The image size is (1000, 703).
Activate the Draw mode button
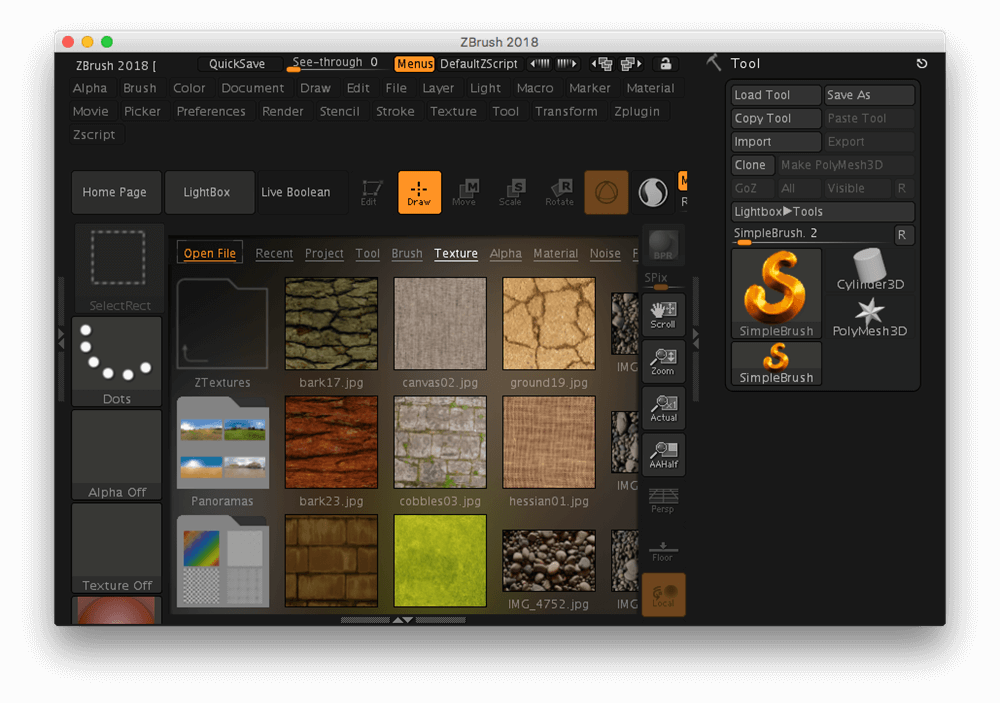point(419,192)
